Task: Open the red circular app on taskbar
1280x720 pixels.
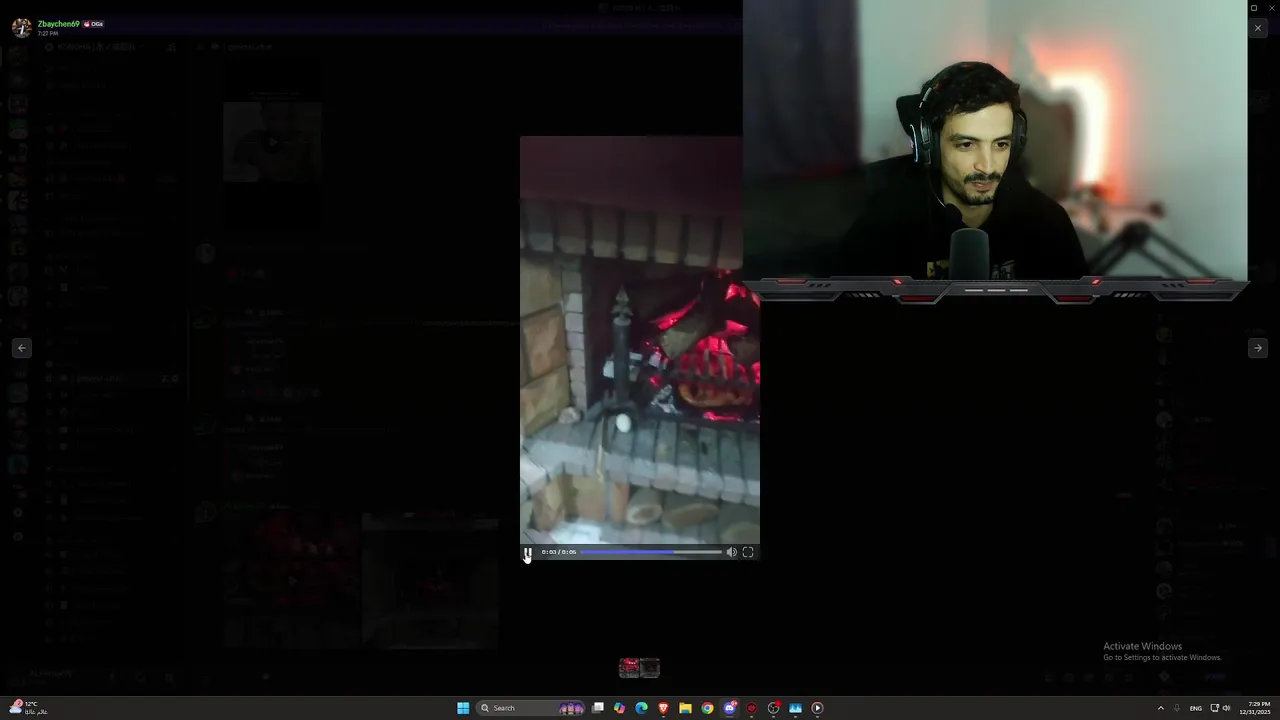Action: pos(752,708)
